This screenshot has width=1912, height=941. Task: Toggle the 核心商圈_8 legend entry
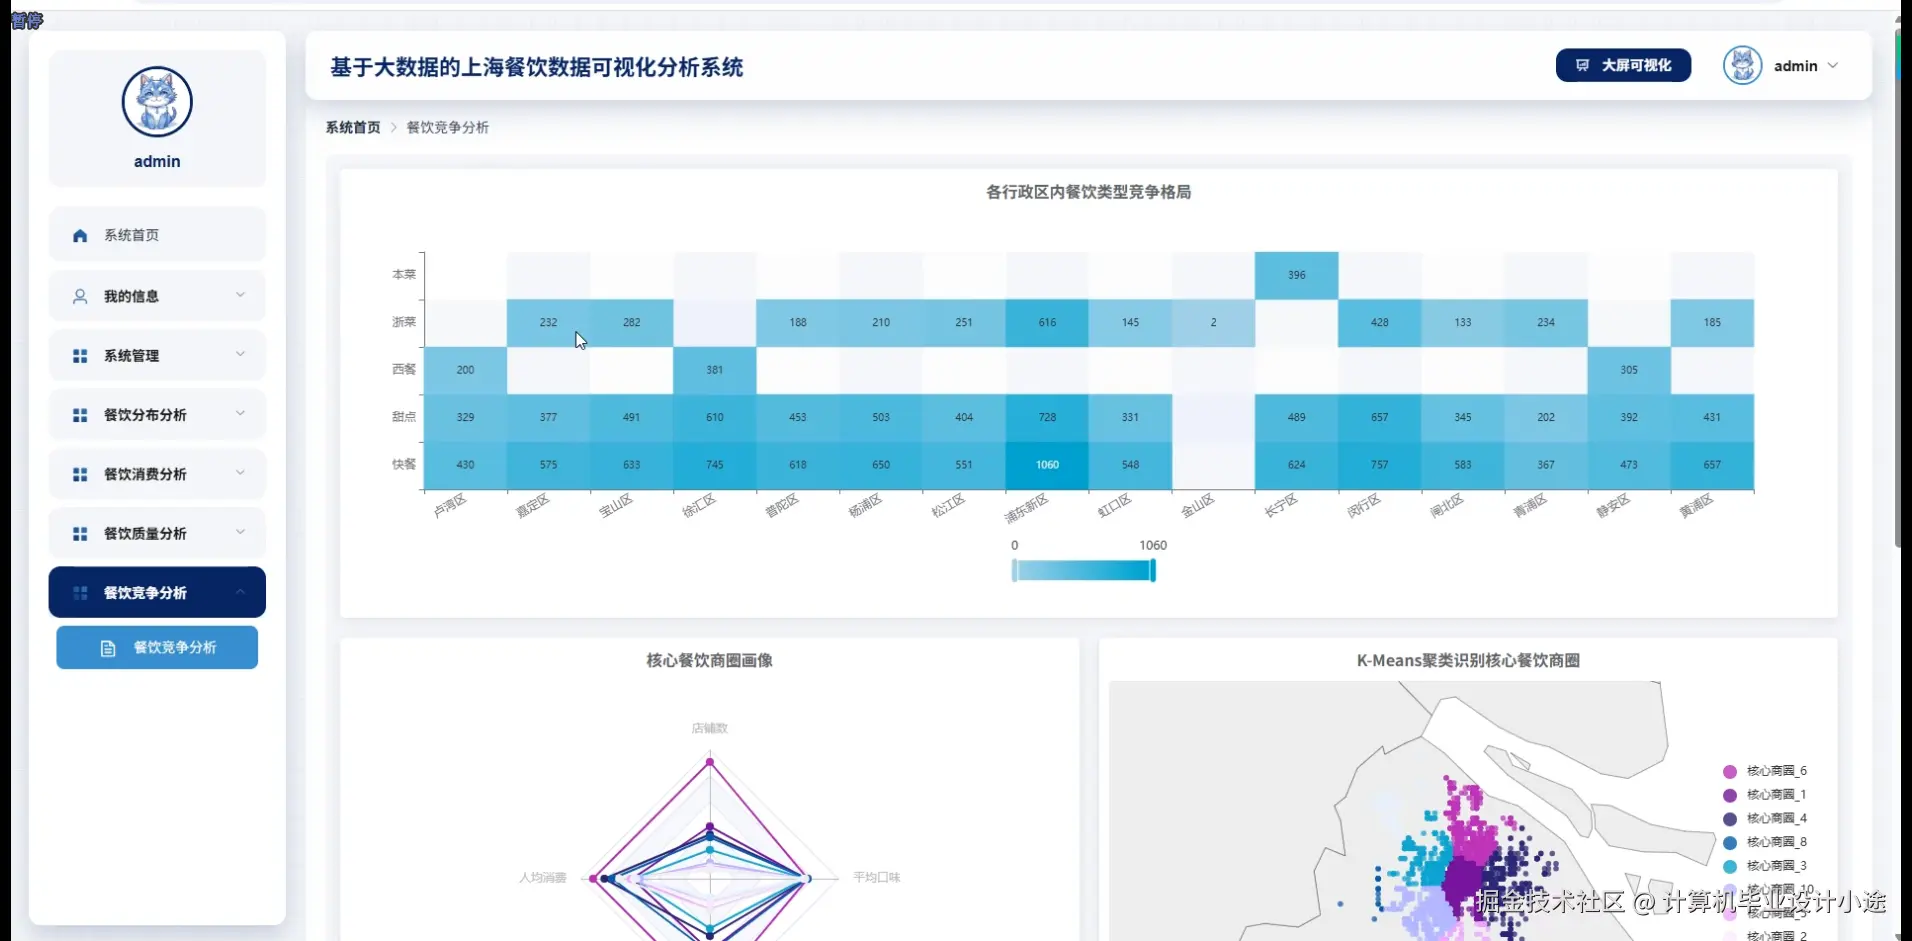click(1765, 843)
